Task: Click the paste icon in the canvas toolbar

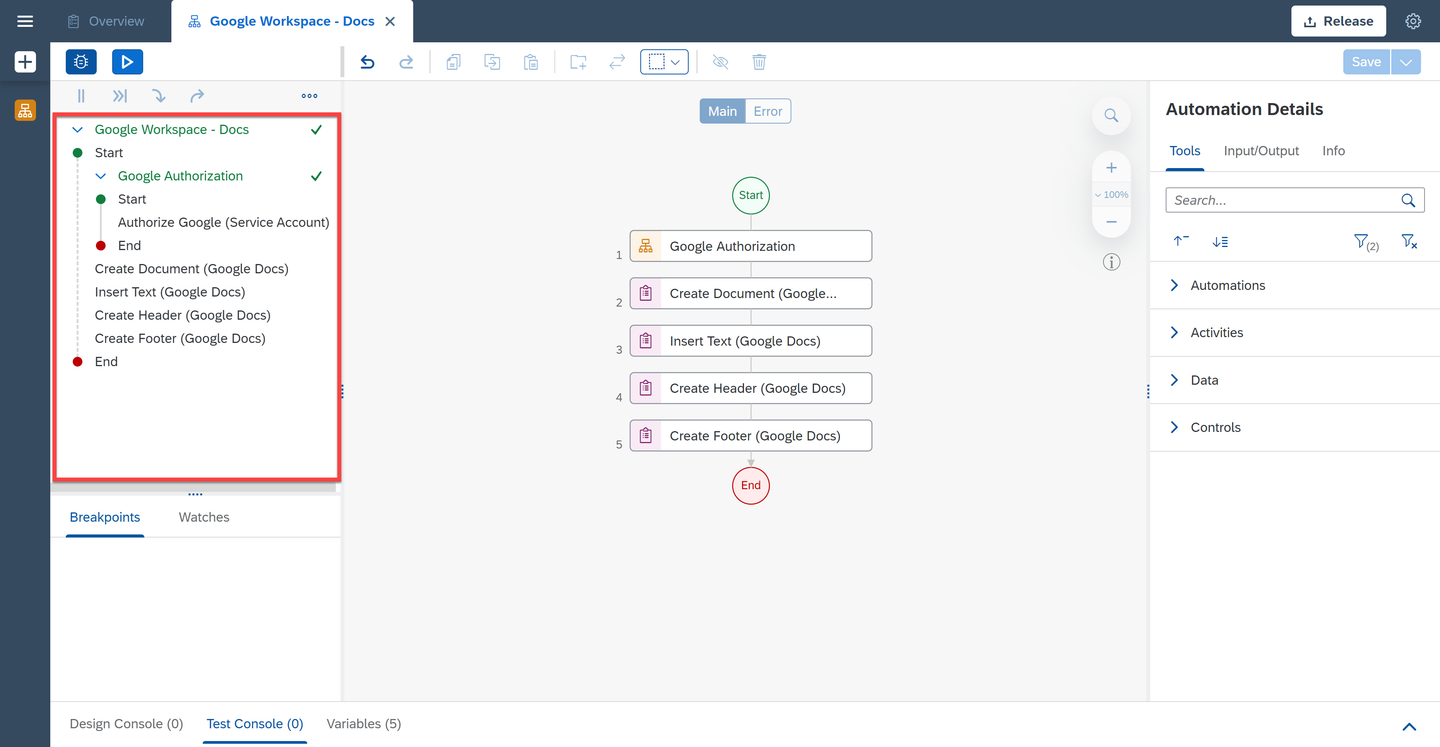Action: click(531, 62)
